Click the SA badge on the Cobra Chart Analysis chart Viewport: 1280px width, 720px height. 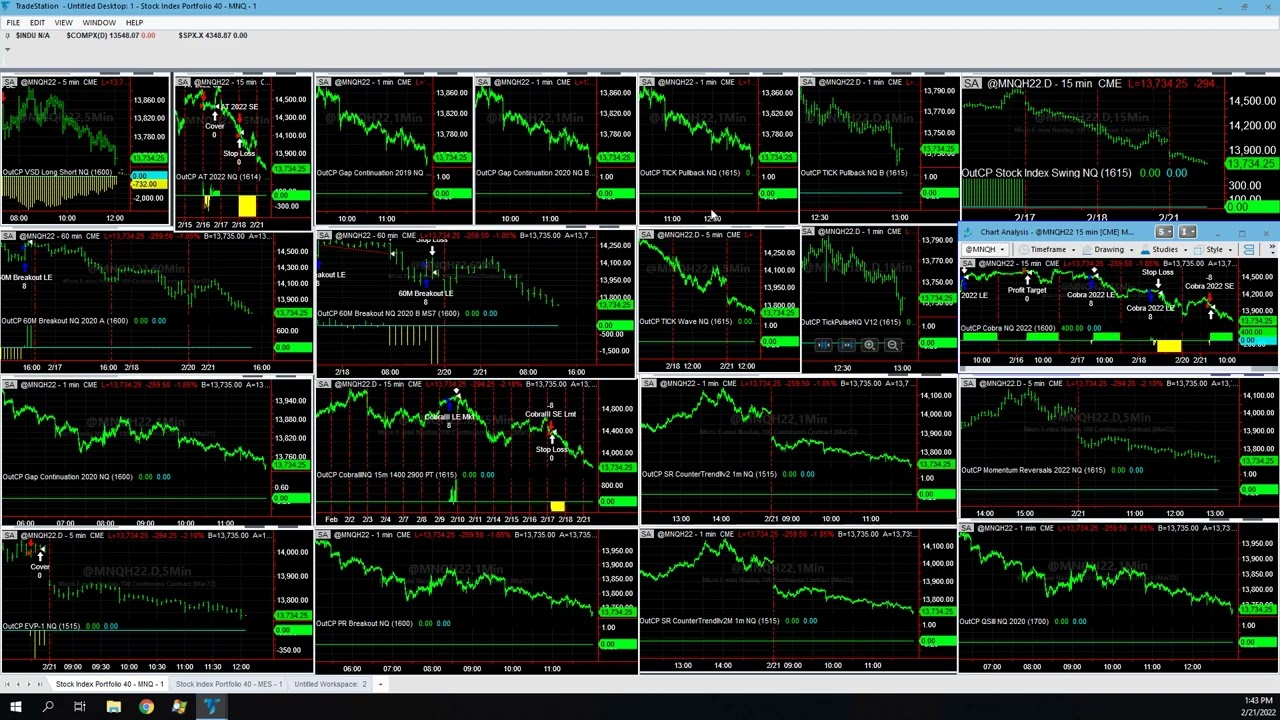pos(967,264)
